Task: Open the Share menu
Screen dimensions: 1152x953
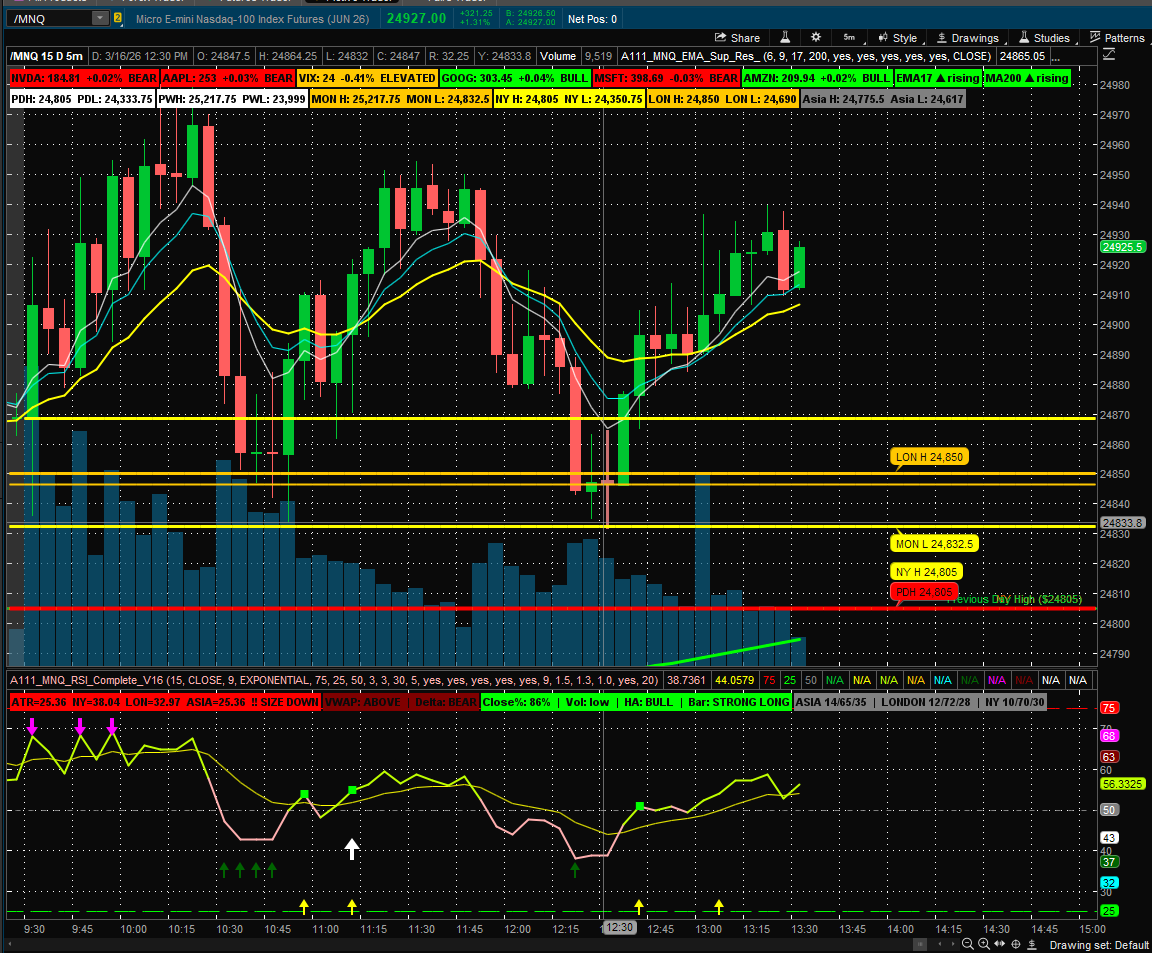Action: 736,38
